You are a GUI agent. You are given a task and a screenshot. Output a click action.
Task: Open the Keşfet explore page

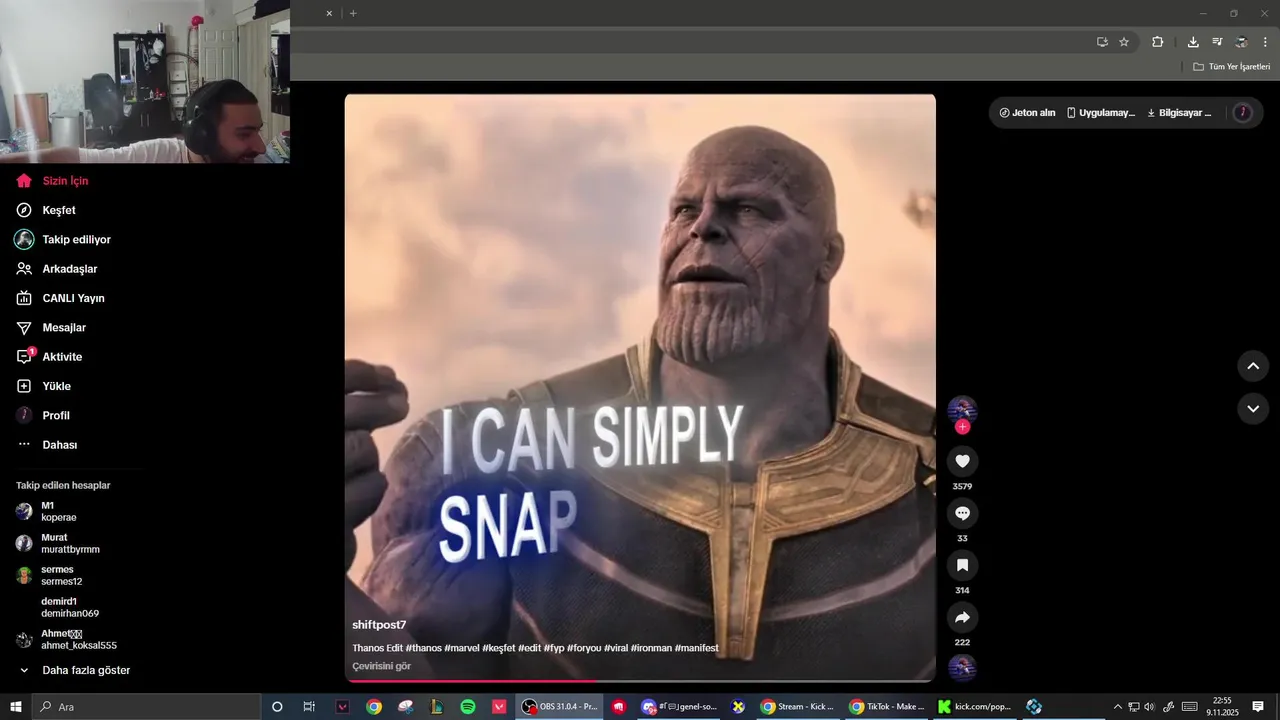(x=46, y=210)
